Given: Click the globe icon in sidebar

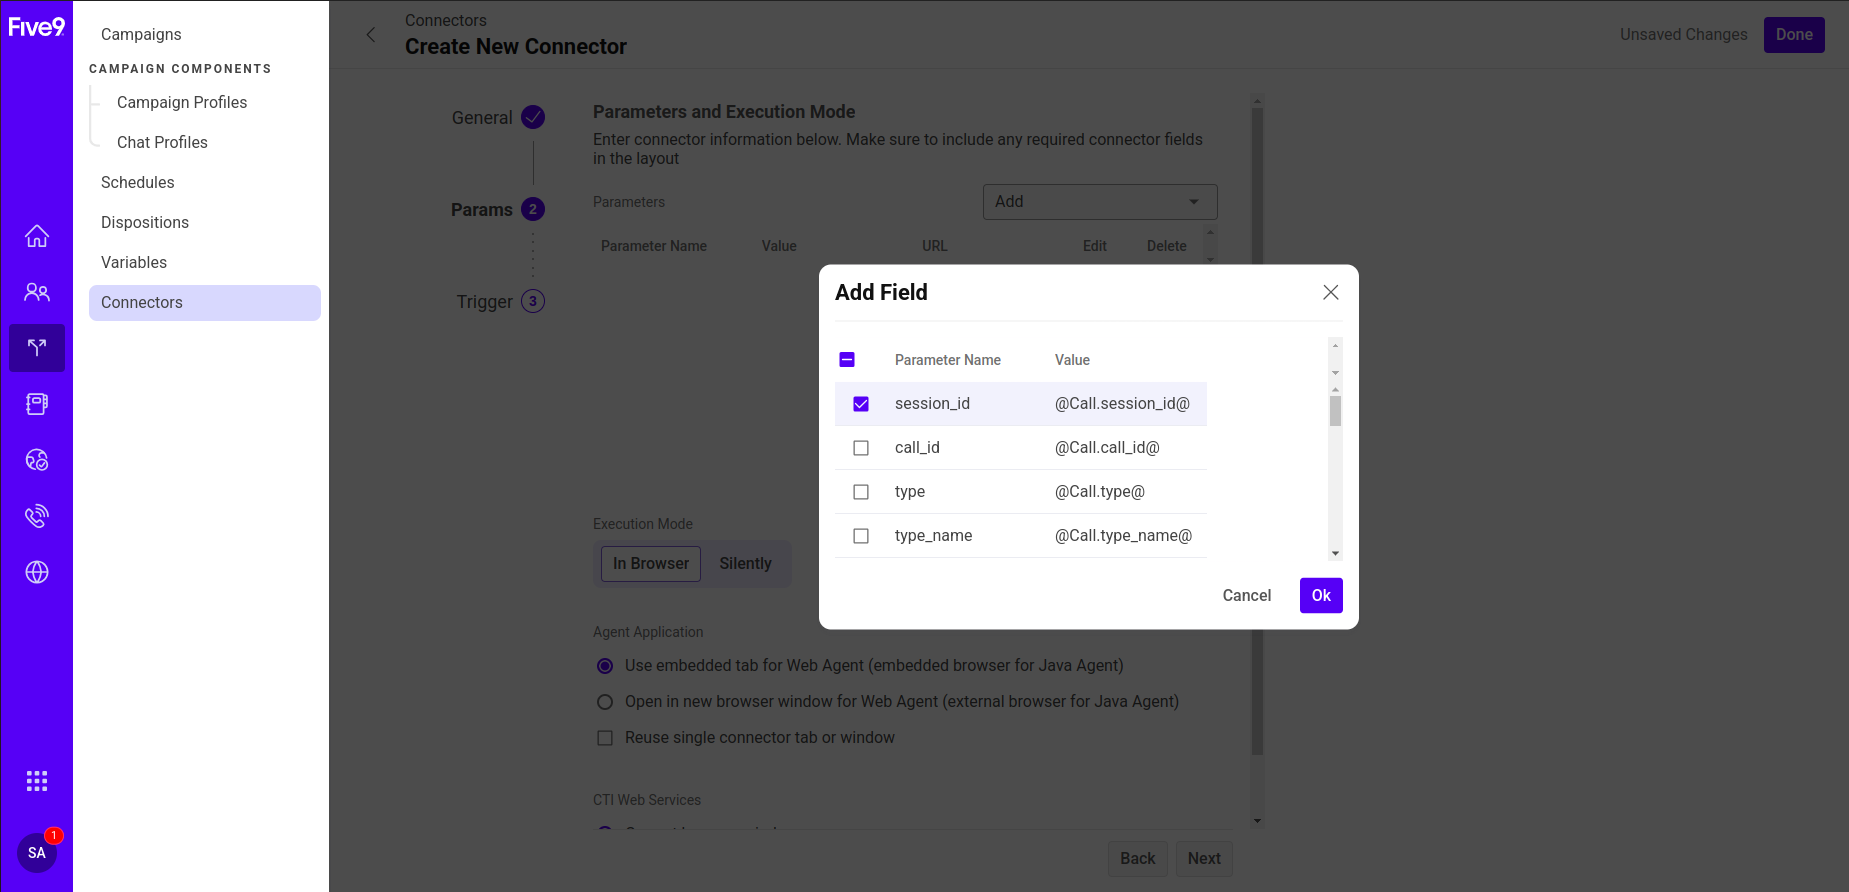Looking at the screenshot, I should coord(37,572).
